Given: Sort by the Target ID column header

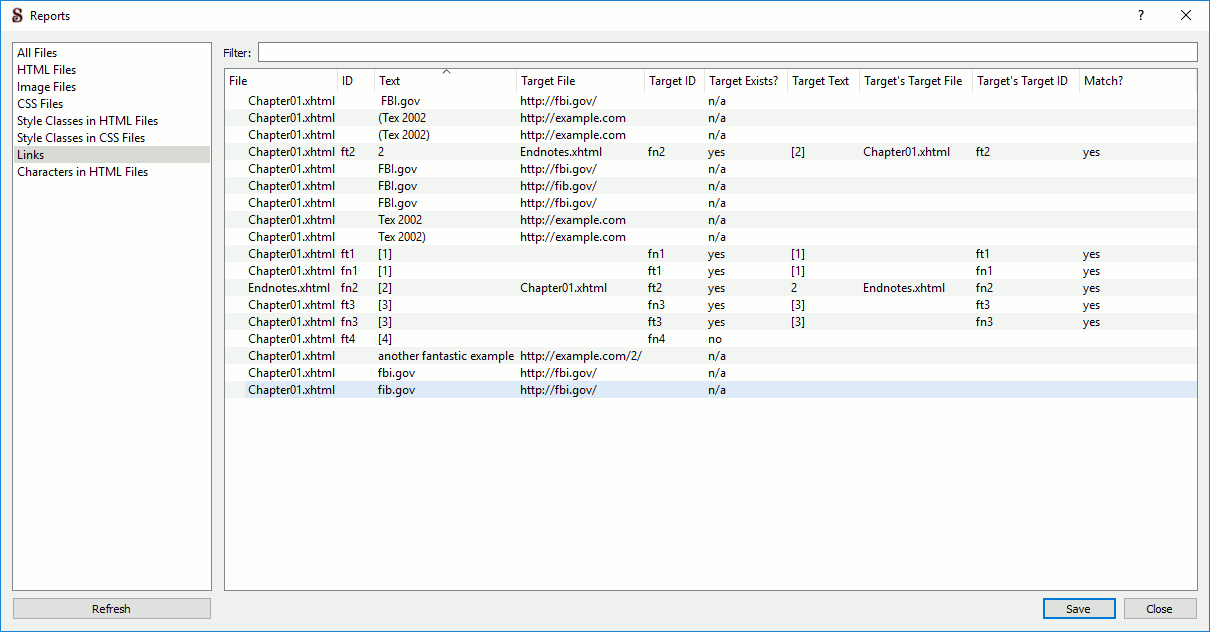Looking at the screenshot, I should tap(675, 81).
